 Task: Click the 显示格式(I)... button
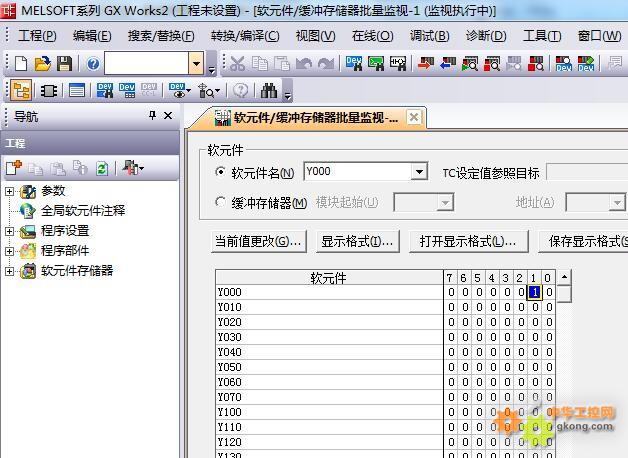(356, 241)
